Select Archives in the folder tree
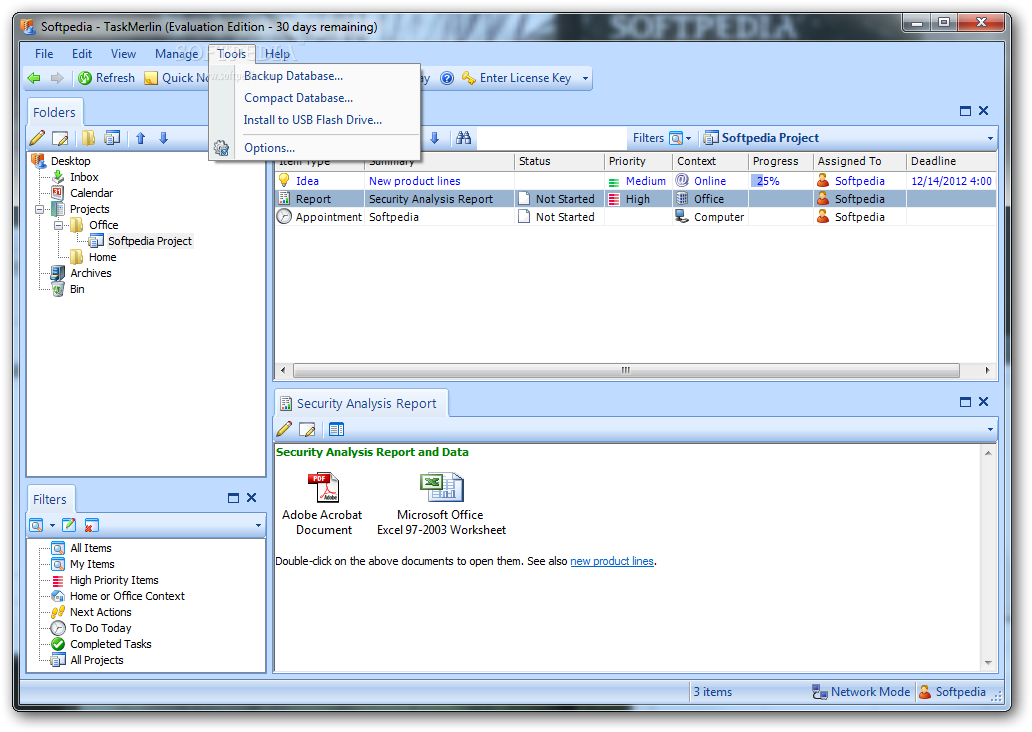 [91, 273]
